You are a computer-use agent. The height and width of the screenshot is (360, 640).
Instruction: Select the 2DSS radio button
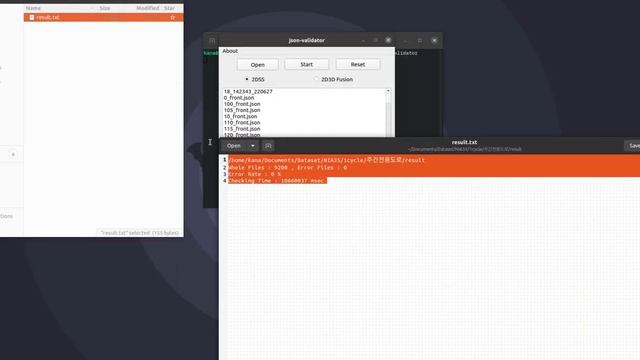coord(247,79)
